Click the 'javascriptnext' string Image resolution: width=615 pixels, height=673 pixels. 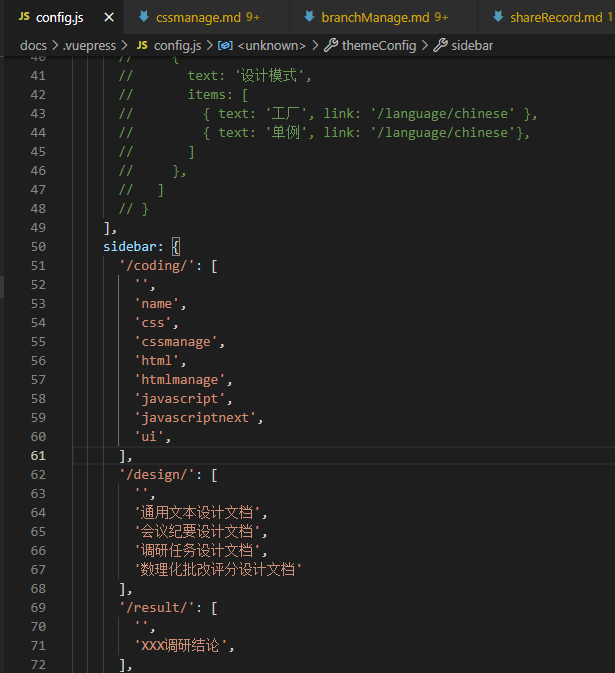(x=195, y=418)
